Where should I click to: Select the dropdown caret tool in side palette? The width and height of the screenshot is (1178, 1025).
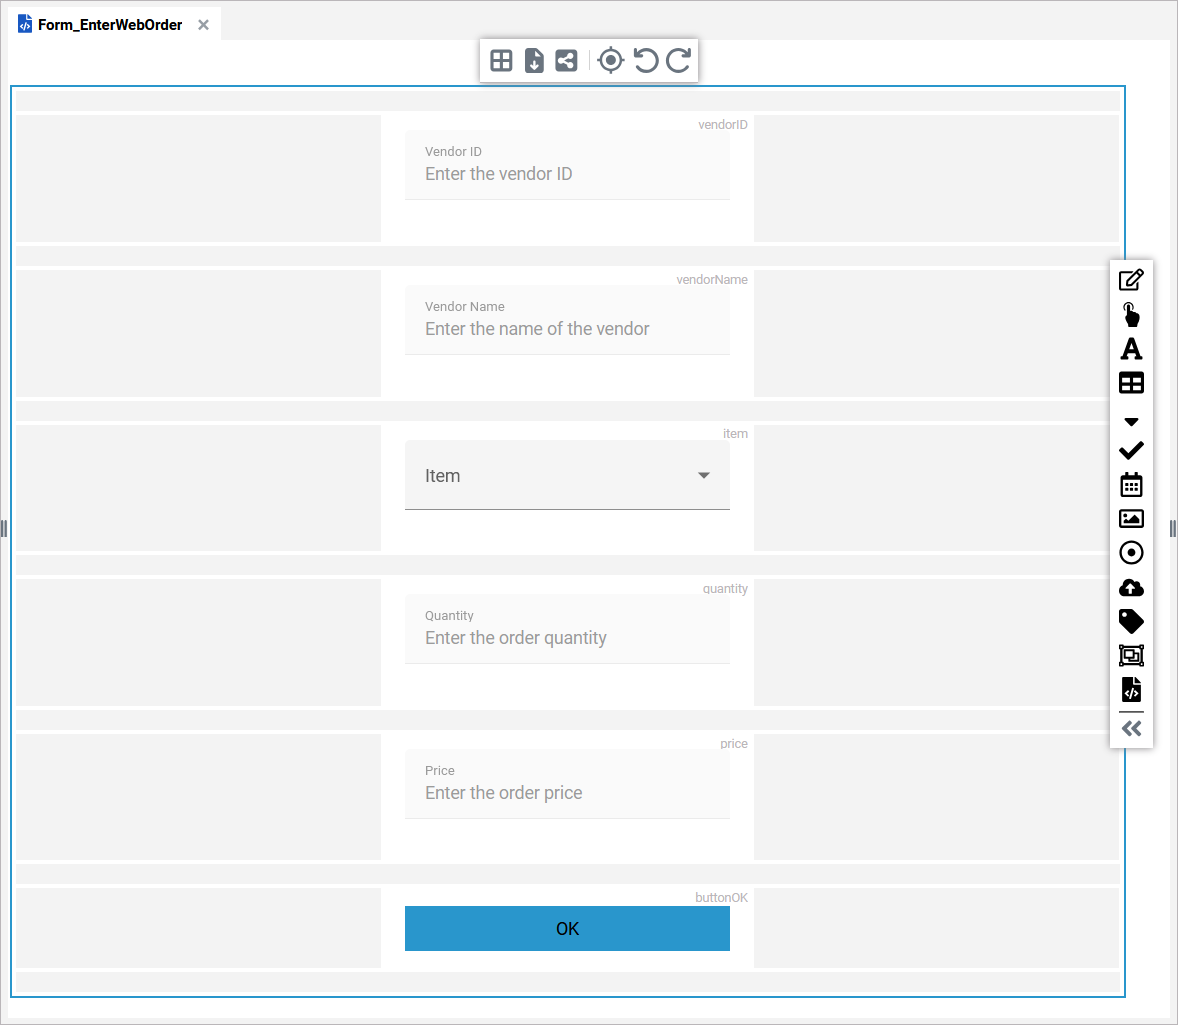pyautogui.click(x=1131, y=422)
